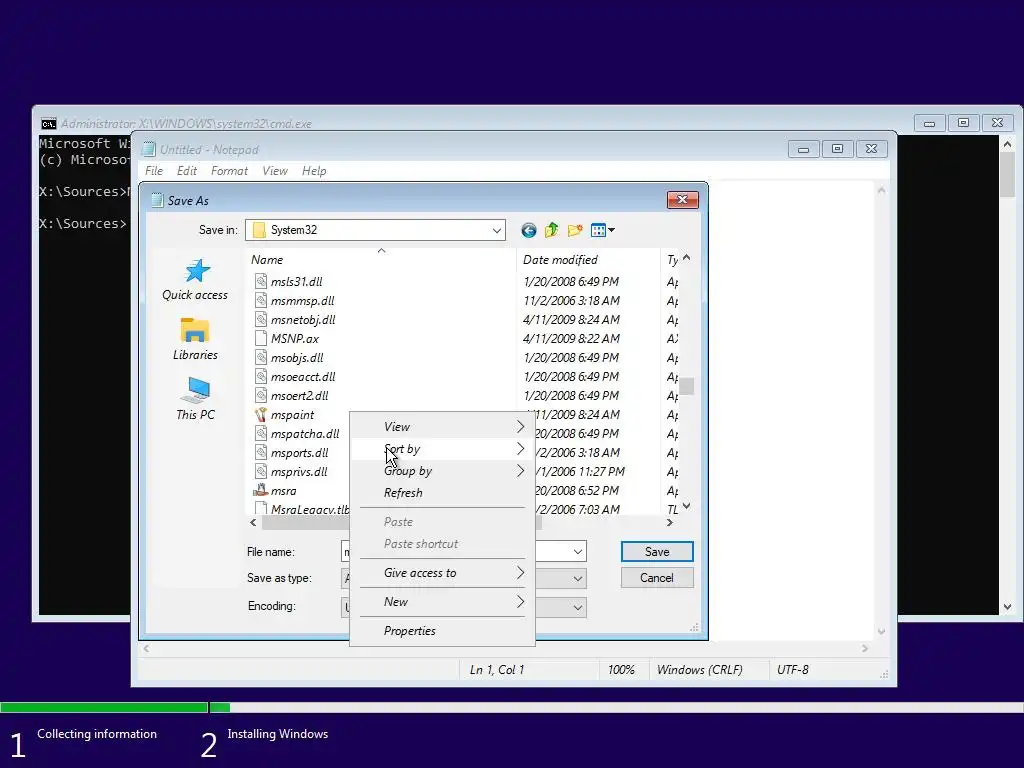The image size is (1024, 768).
Task: Click the msls31.dll file icon
Action: (x=261, y=281)
